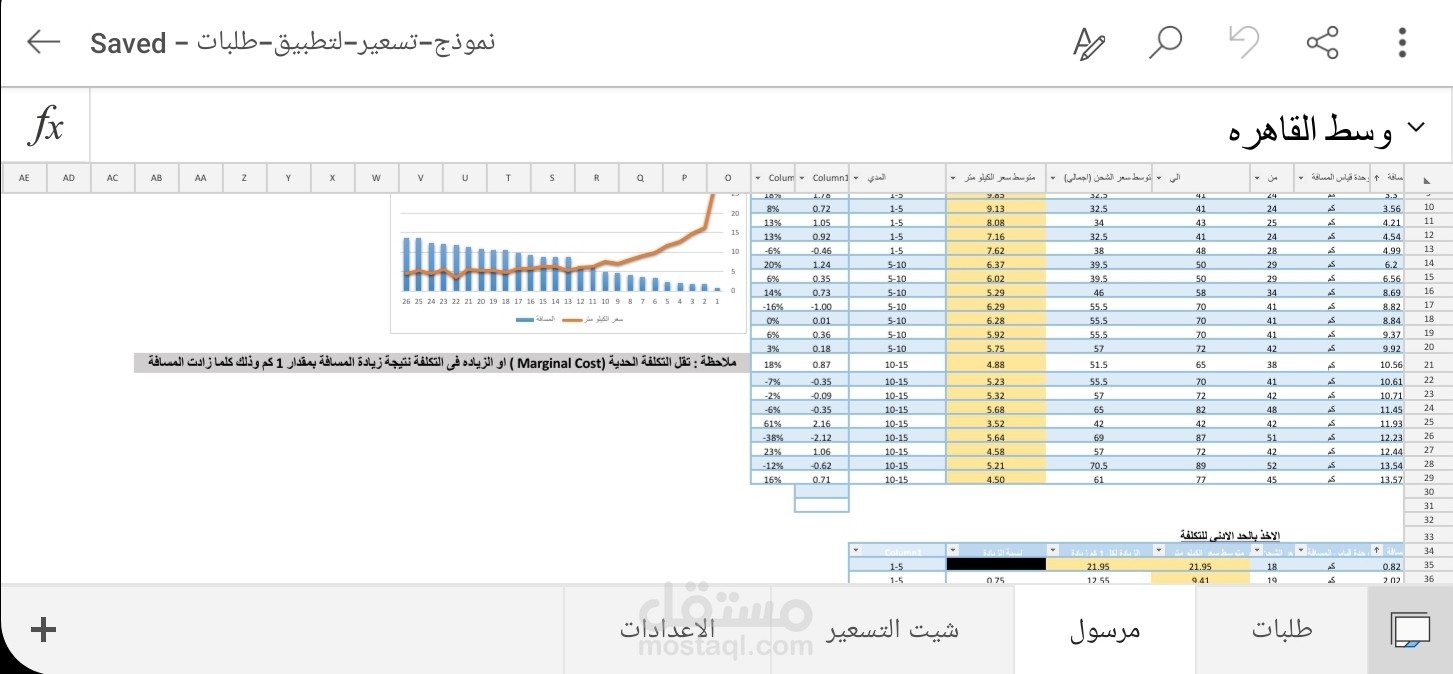This screenshot has width=1453, height=674.
Task: Open the search magnifier icon
Action: pyautogui.click(x=1165, y=43)
